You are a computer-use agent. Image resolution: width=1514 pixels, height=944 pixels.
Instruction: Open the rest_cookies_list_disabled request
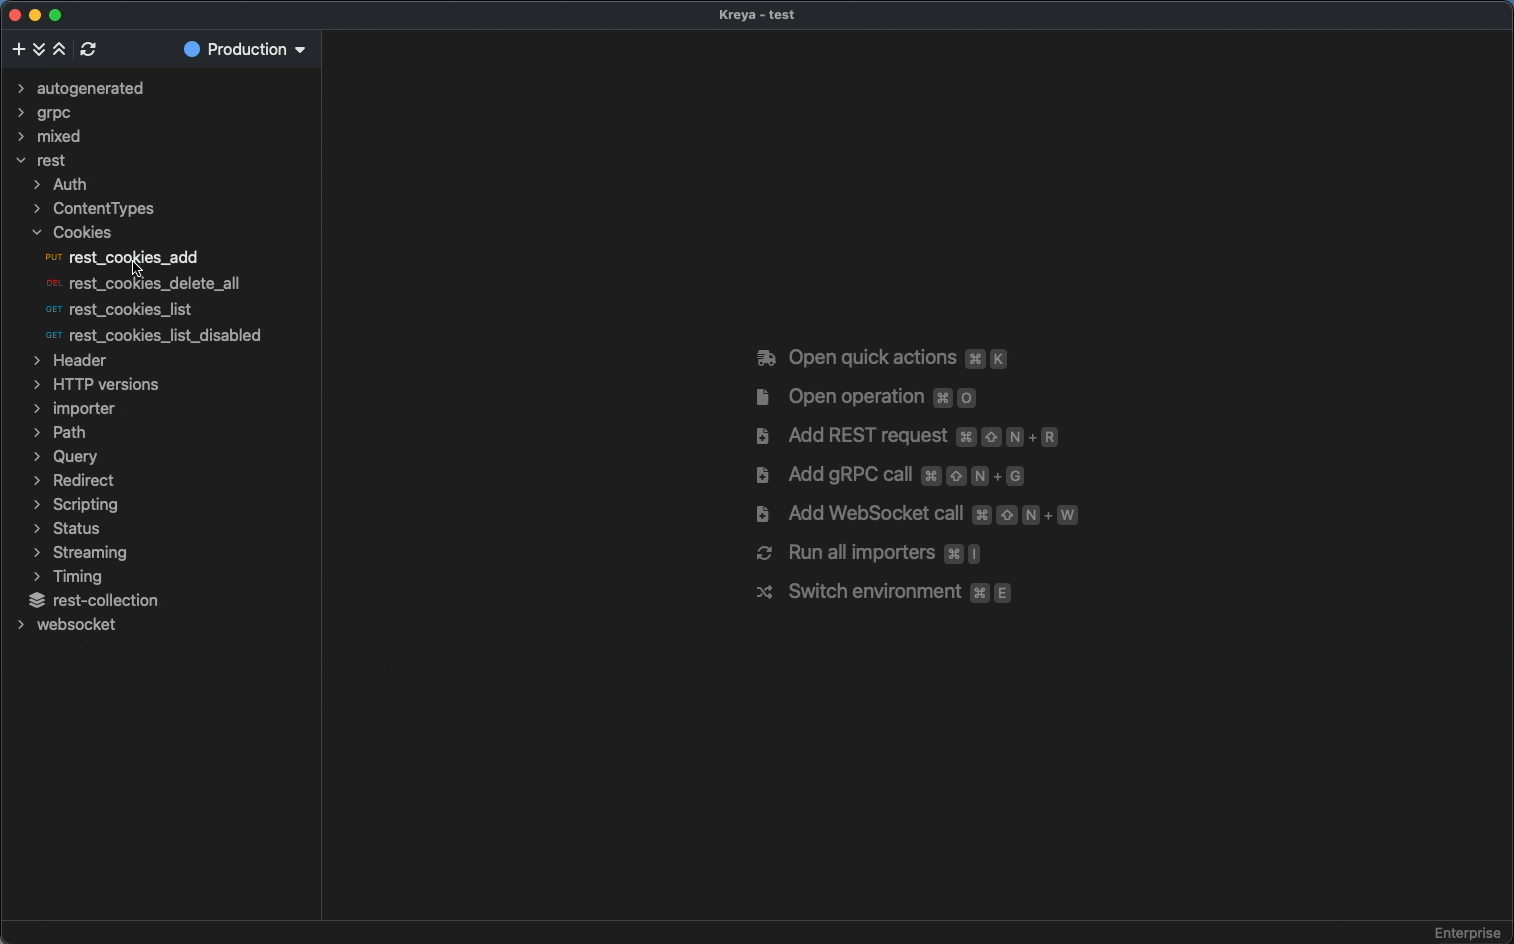point(165,335)
